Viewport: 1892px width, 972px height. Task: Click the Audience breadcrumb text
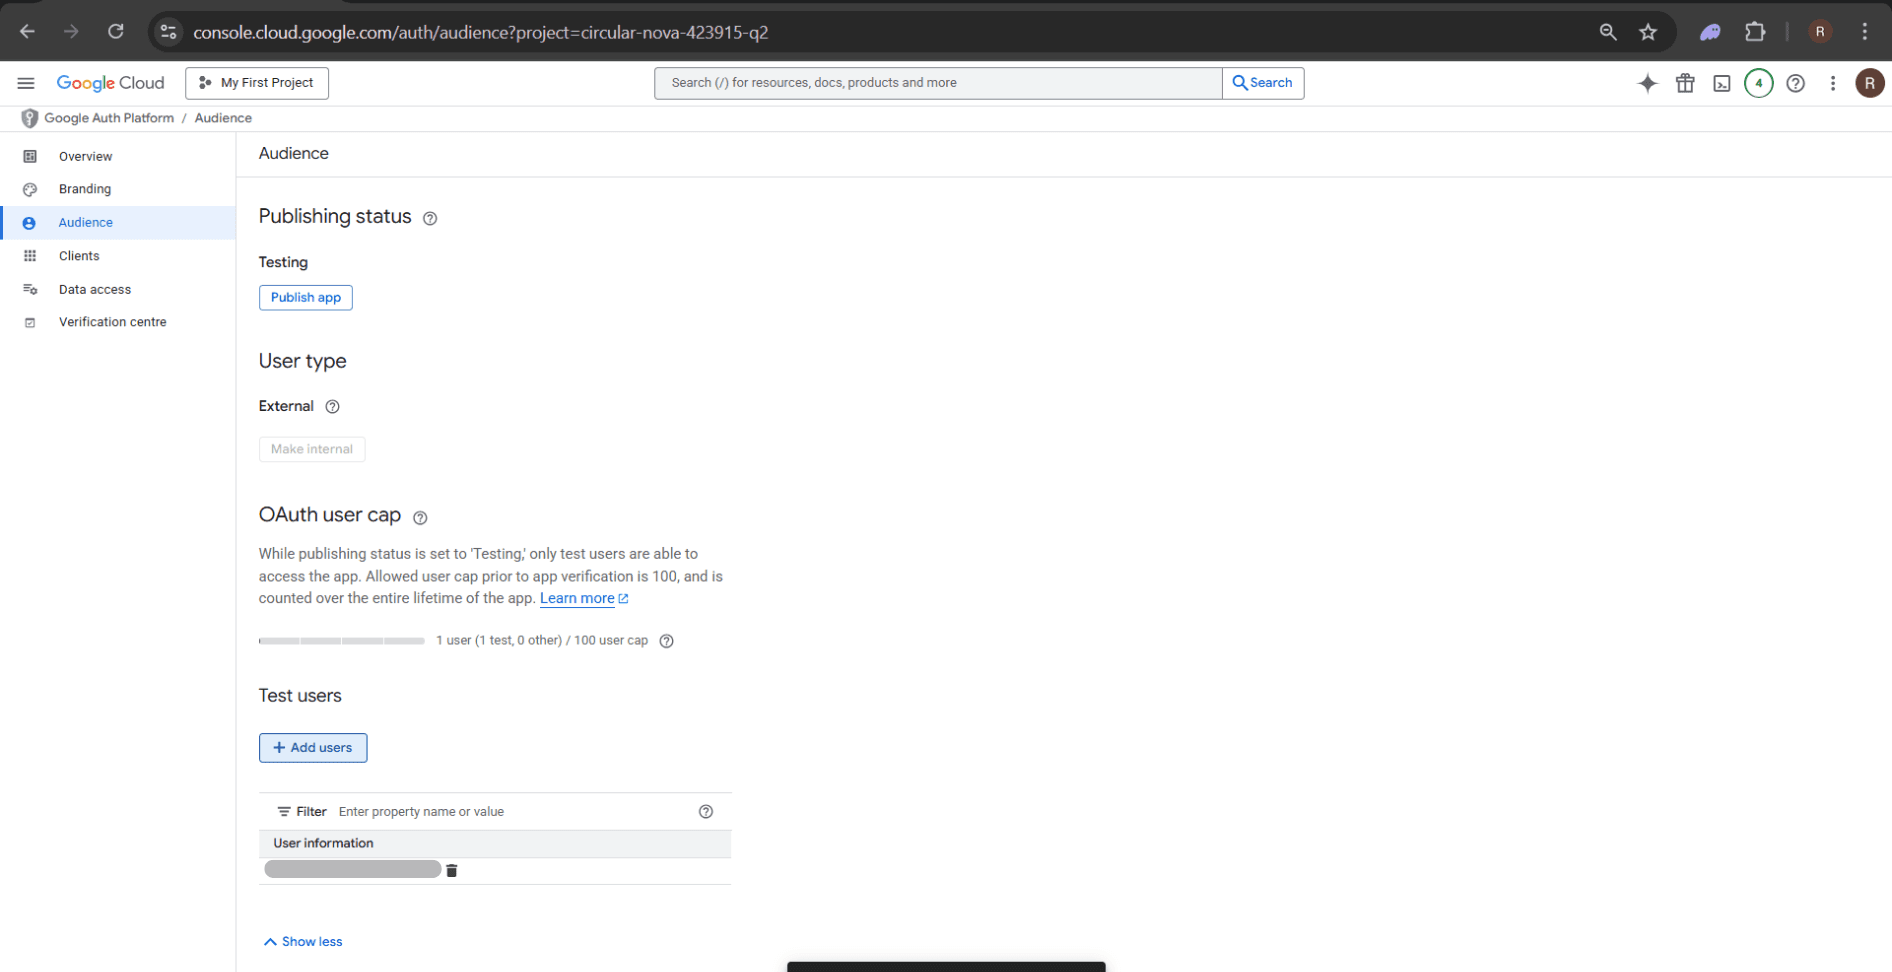tap(223, 118)
